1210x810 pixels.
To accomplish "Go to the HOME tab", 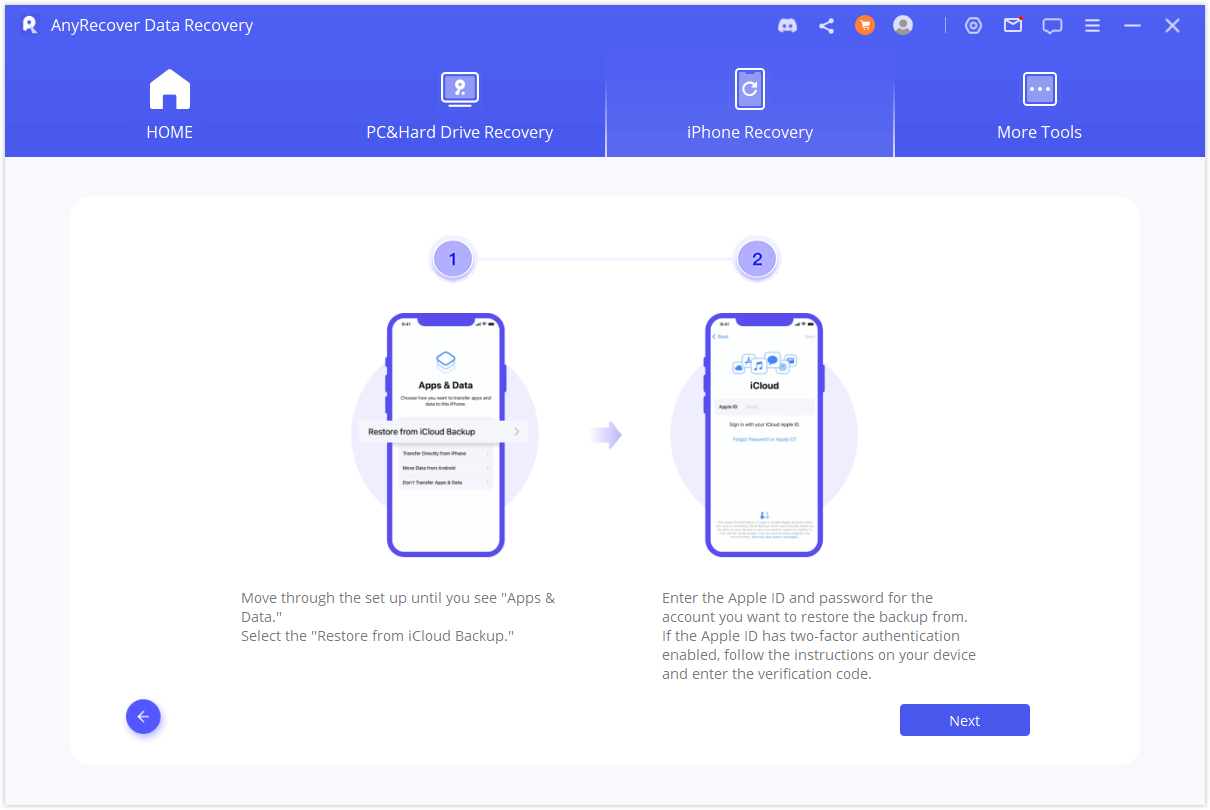I will tap(169, 106).
